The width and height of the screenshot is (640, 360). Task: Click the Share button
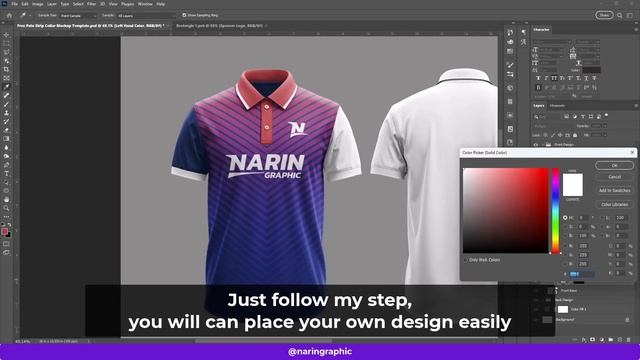click(604, 15)
